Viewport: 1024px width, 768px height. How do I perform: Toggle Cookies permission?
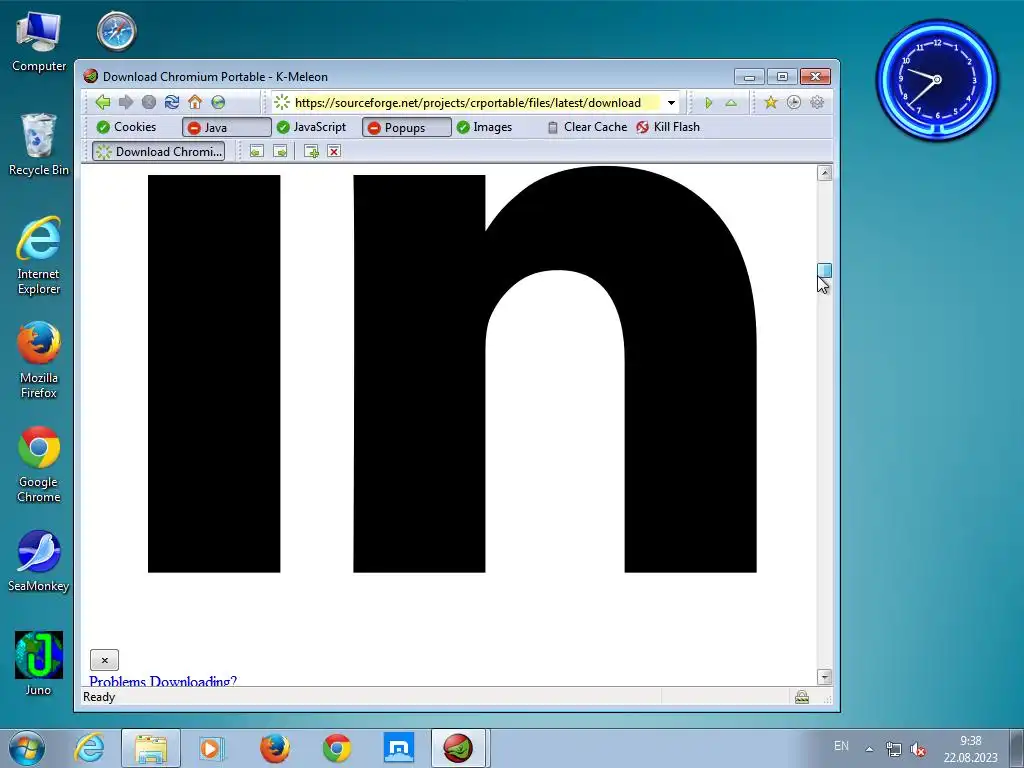click(127, 127)
